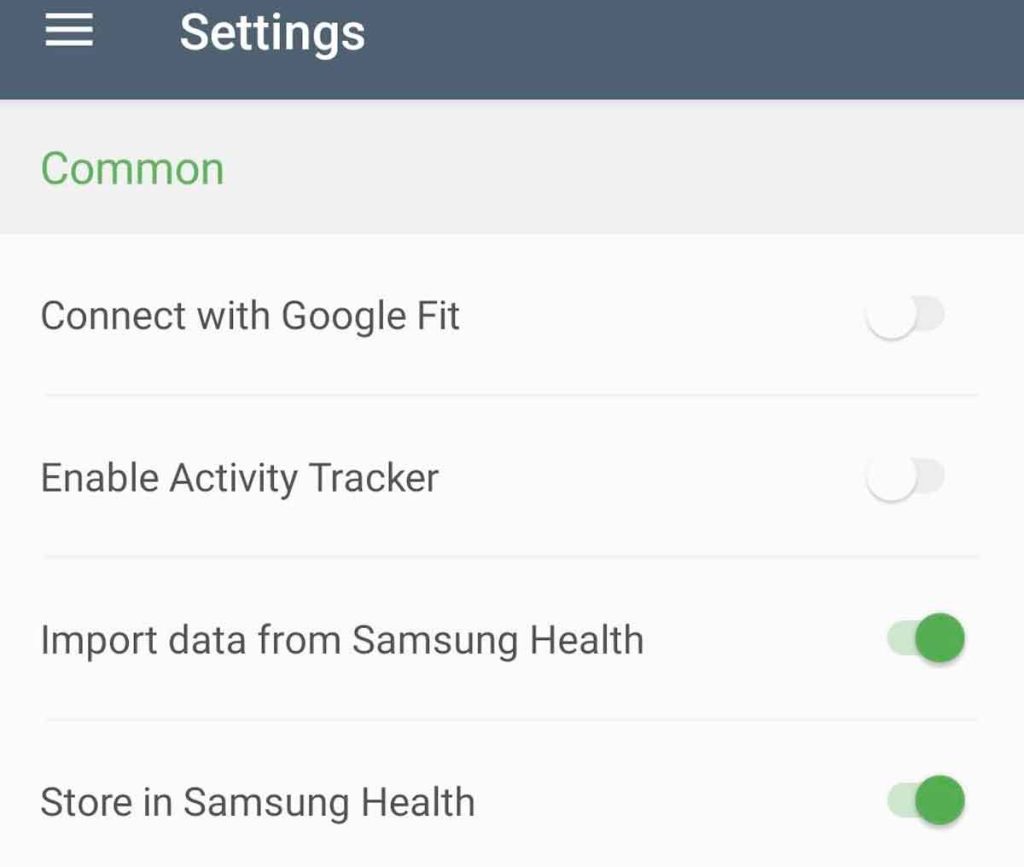Tap the "Connect with Google Fit" label

[250, 317]
